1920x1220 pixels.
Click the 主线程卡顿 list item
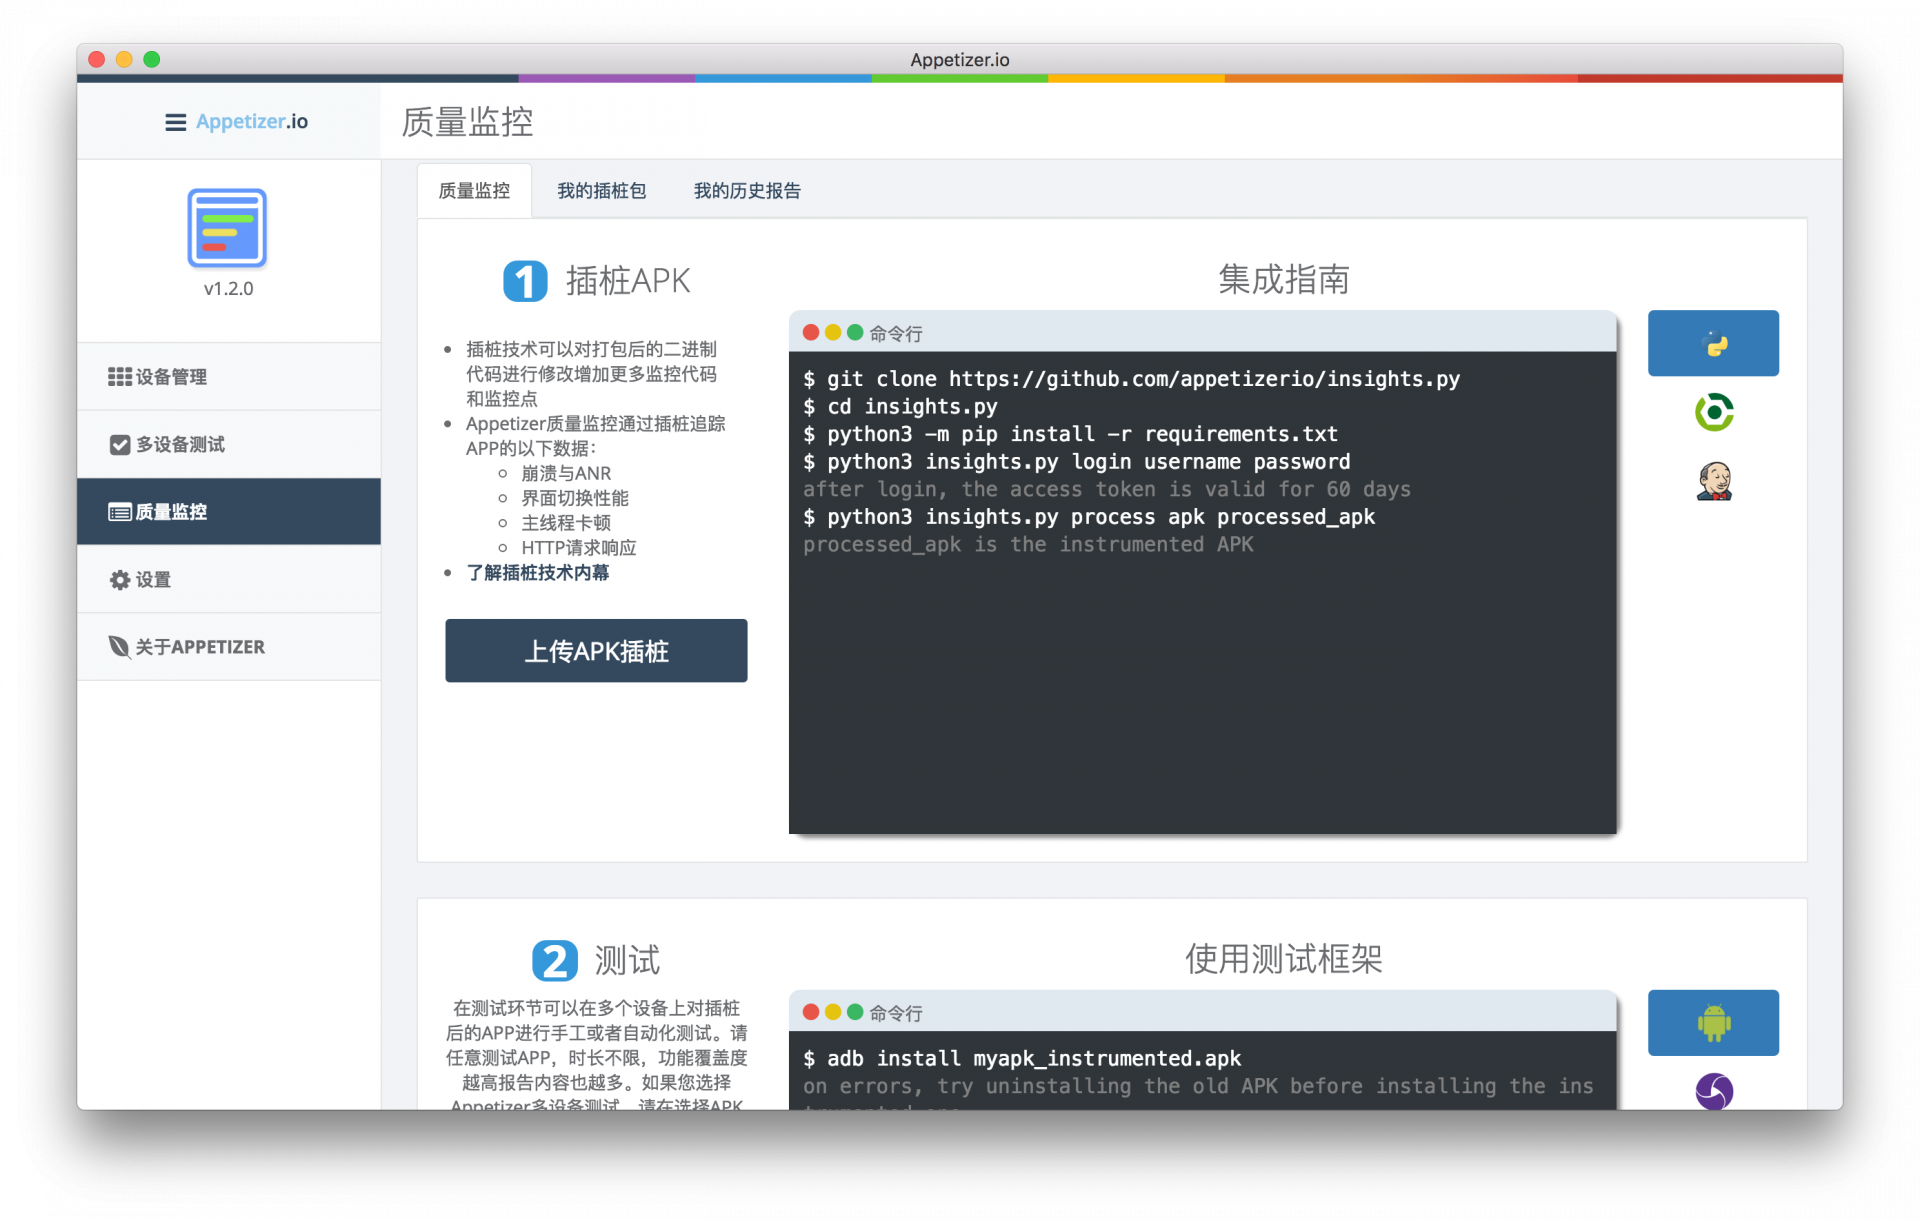[x=566, y=523]
